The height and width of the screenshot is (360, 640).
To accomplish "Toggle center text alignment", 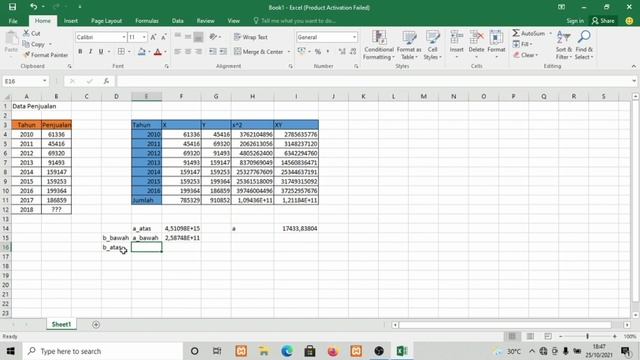I will click(x=188, y=52).
